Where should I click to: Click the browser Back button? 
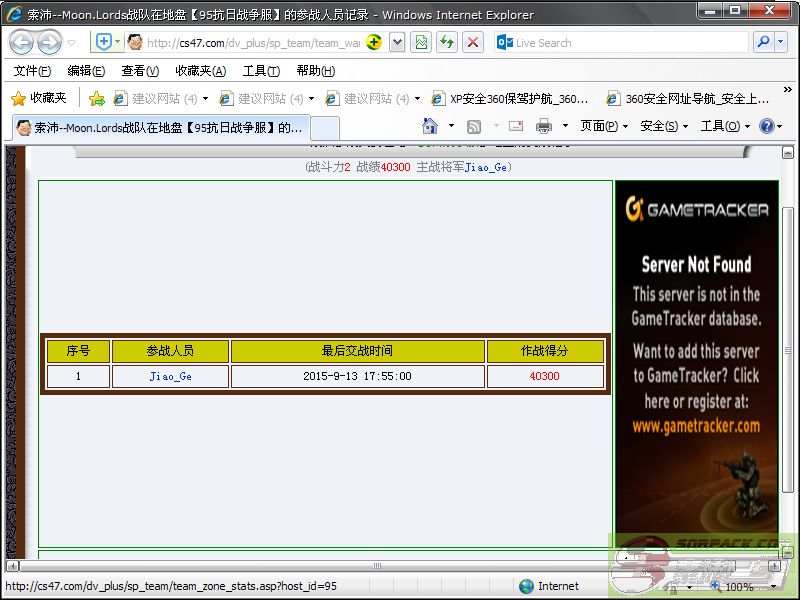click(x=21, y=42)
